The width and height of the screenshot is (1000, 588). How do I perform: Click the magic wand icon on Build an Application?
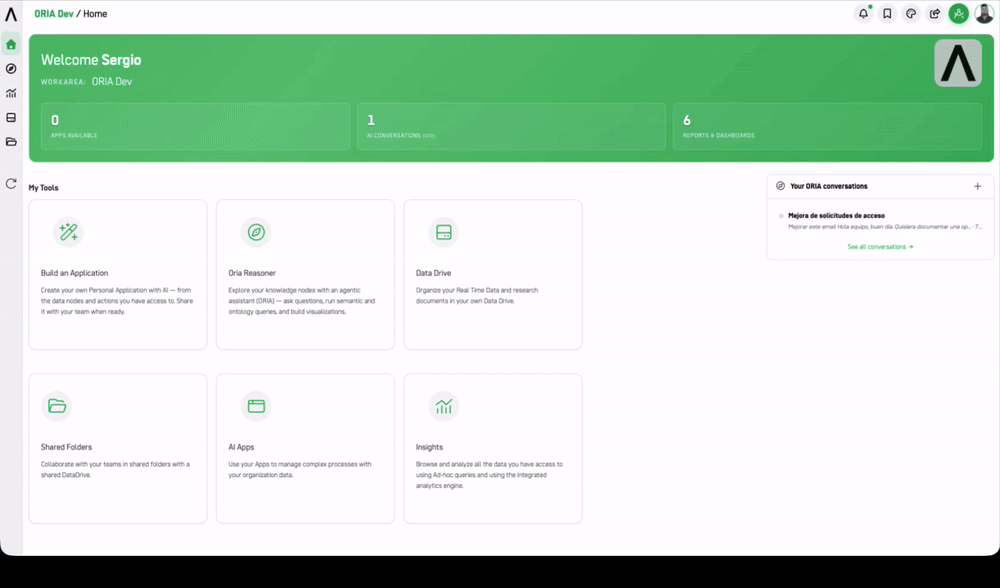[x=68, y=232]
